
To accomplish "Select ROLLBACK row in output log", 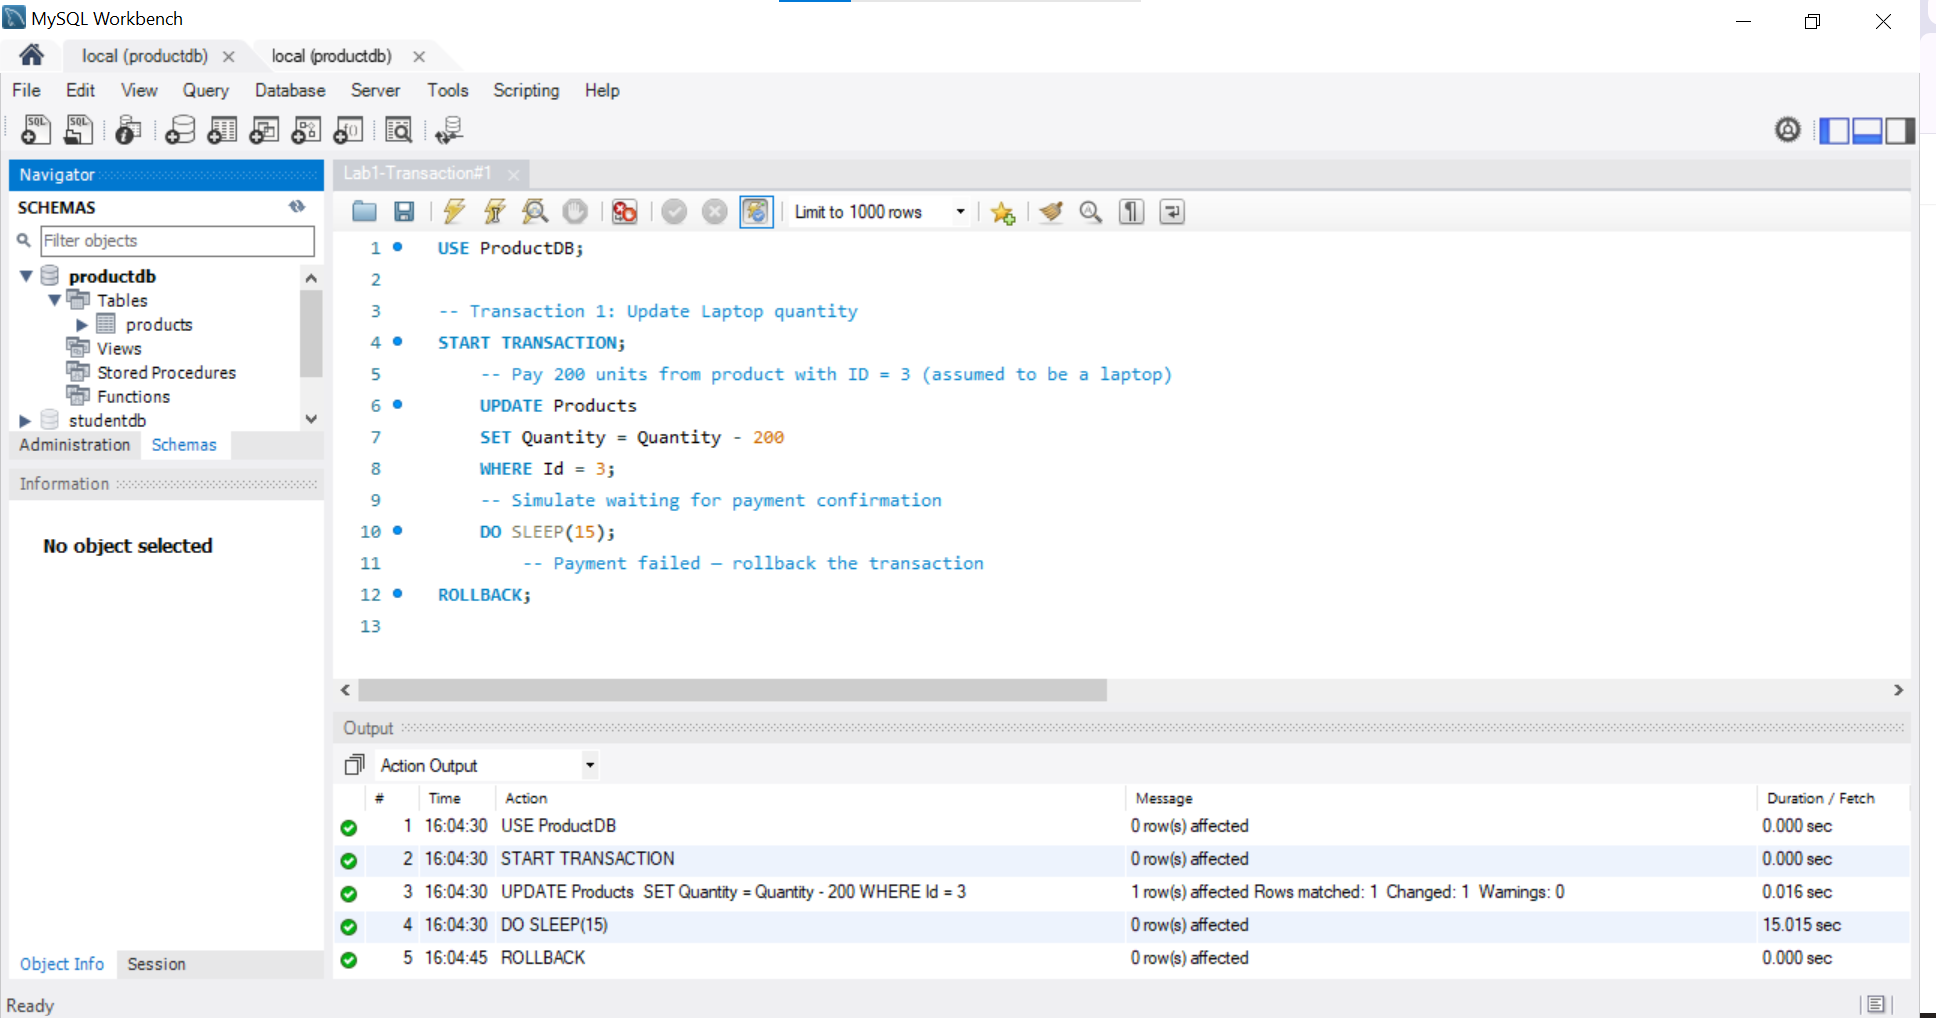I will pyautogui.click(x=1122, y=958).
